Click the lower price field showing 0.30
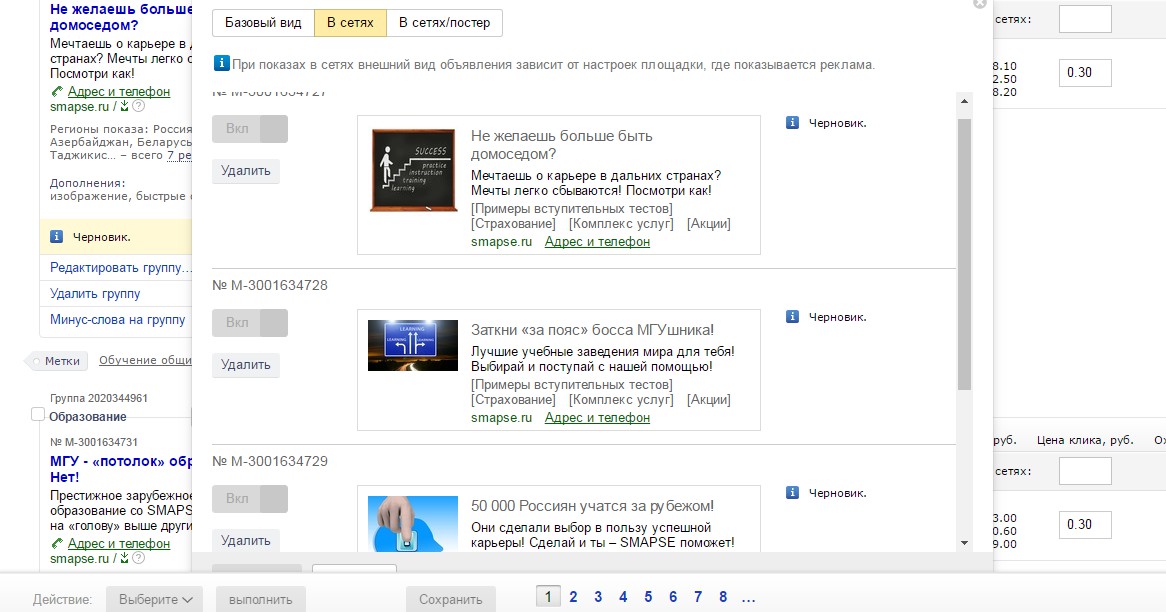This screenshot has width=1166, height=612. [1085, 524]
